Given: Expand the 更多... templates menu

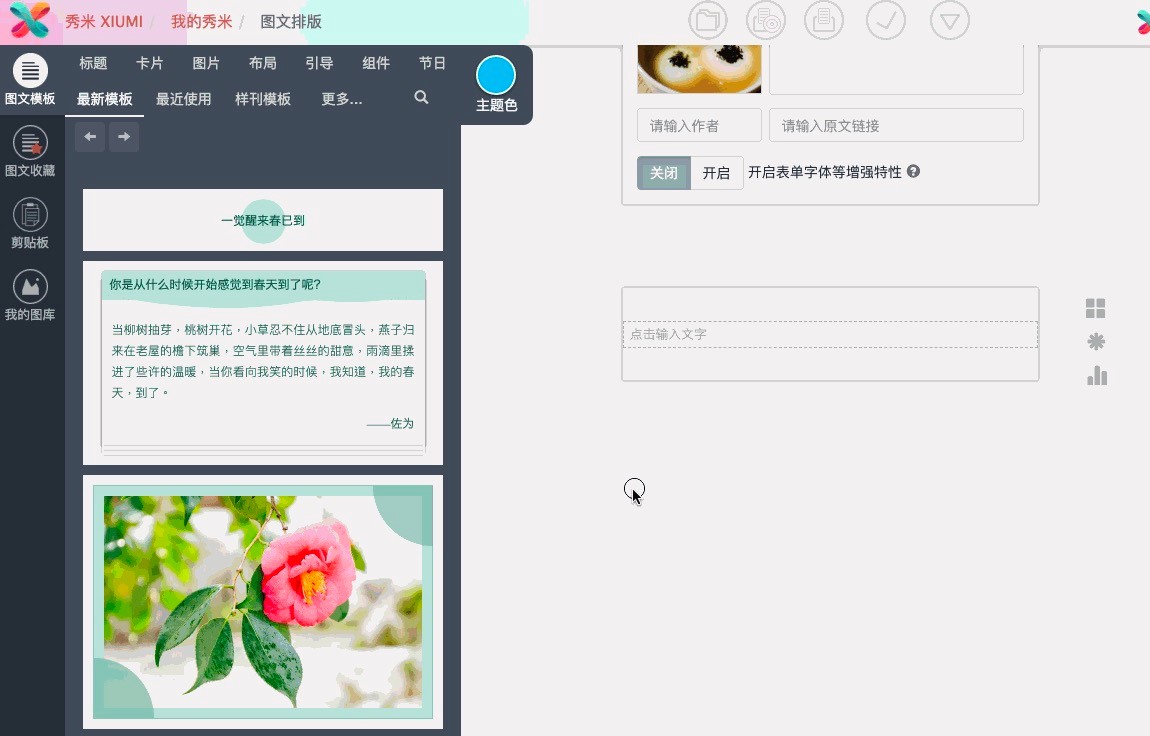Looking at the screenshot, I should [x=342, y=99].
